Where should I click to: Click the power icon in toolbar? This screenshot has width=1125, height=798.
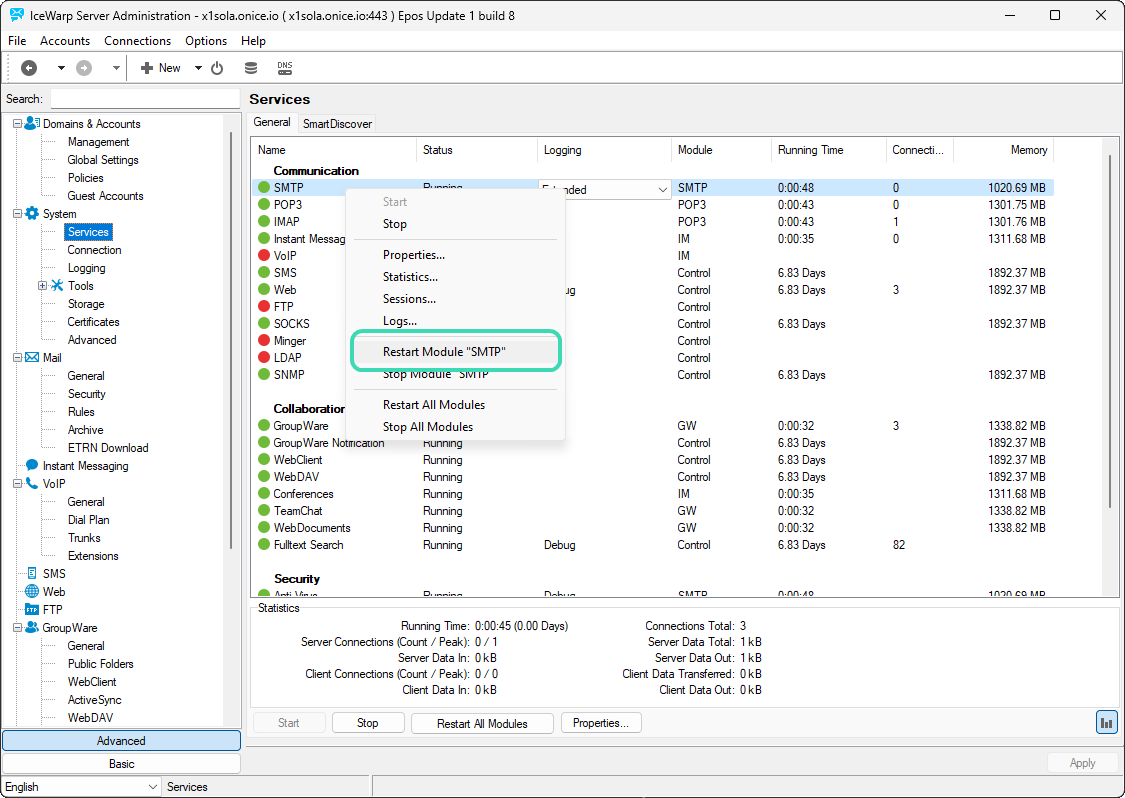(217, 68)
